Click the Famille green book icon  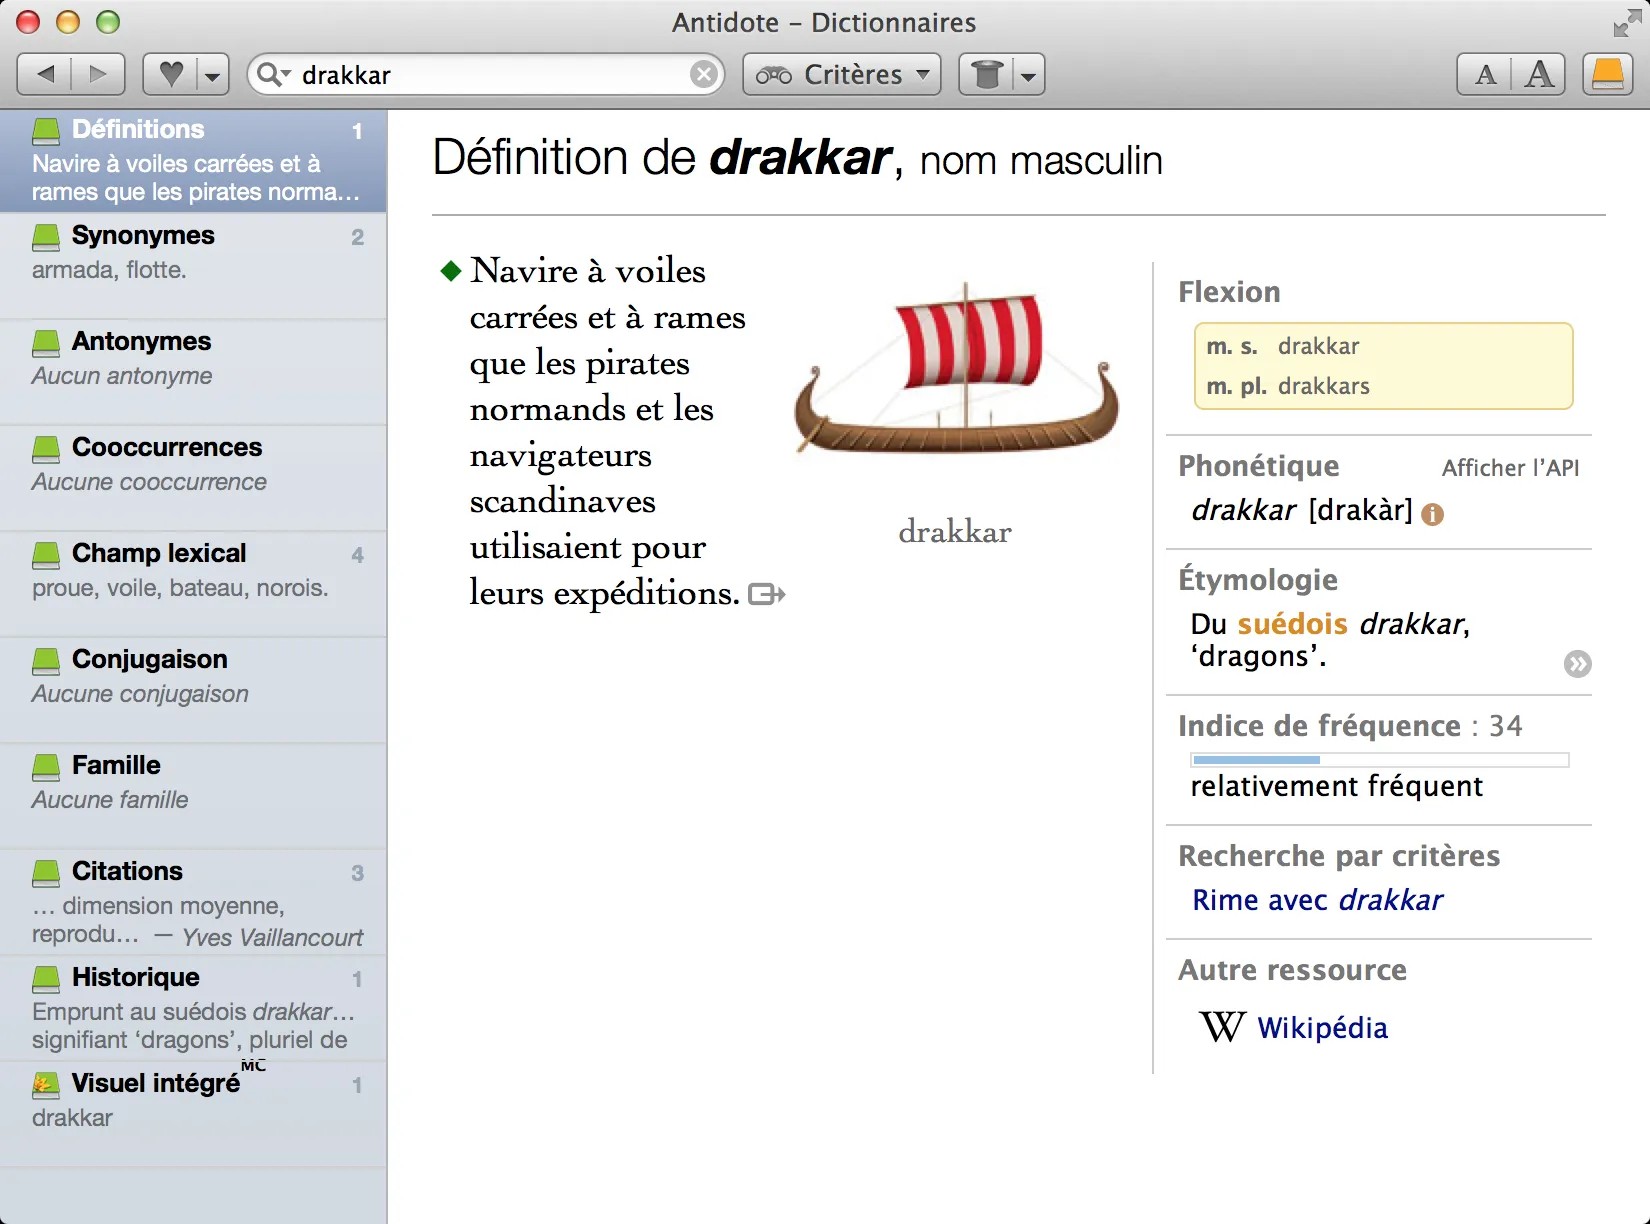[x=46, y=767]
